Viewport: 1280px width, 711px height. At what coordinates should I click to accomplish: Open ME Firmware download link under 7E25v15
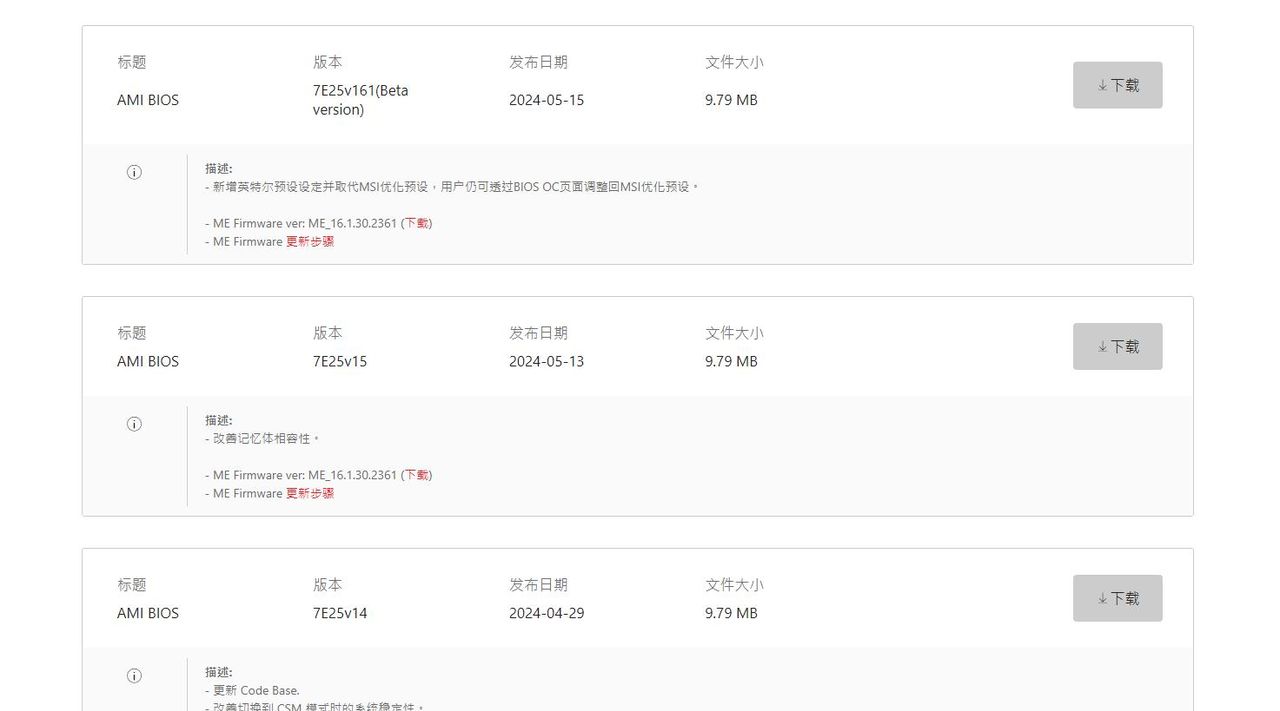417,475
